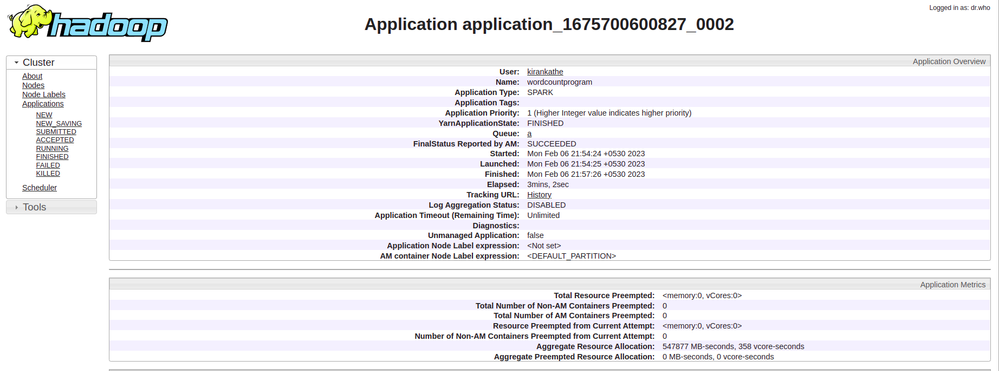Click '0 MB-seconds, 0 vcore-seconds' value
The width and height of the screenshot is (999, 371).
point(719,356)
